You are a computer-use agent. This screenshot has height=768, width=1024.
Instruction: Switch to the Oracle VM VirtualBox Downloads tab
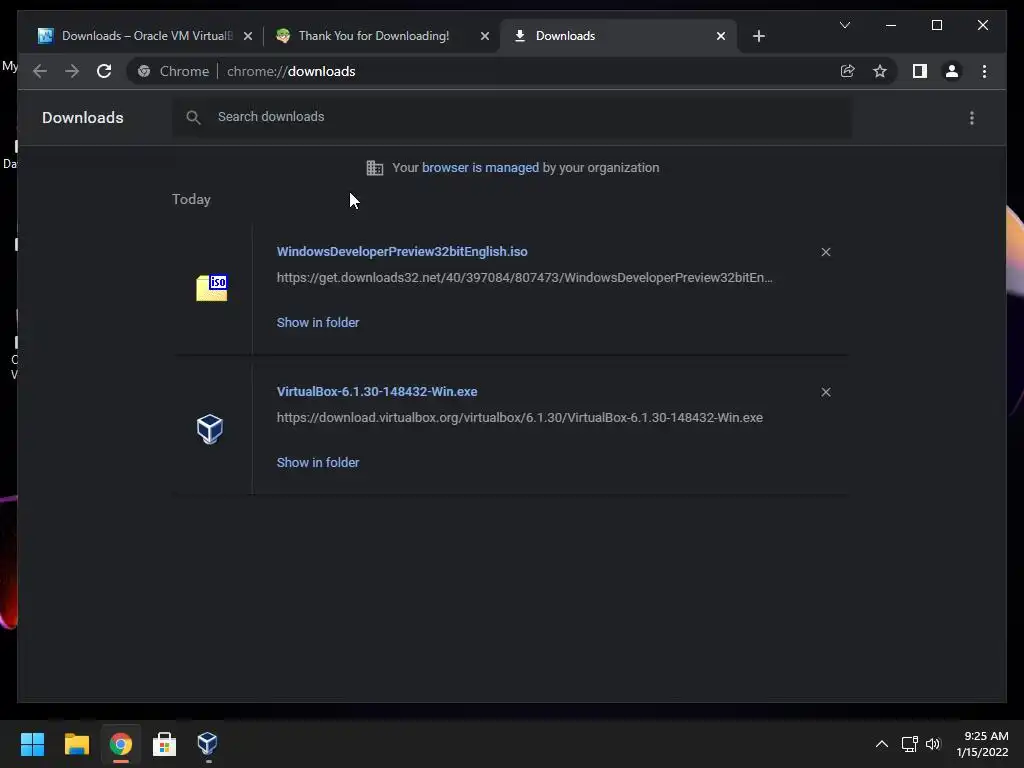pyautogui.click(x=136, y=36)
